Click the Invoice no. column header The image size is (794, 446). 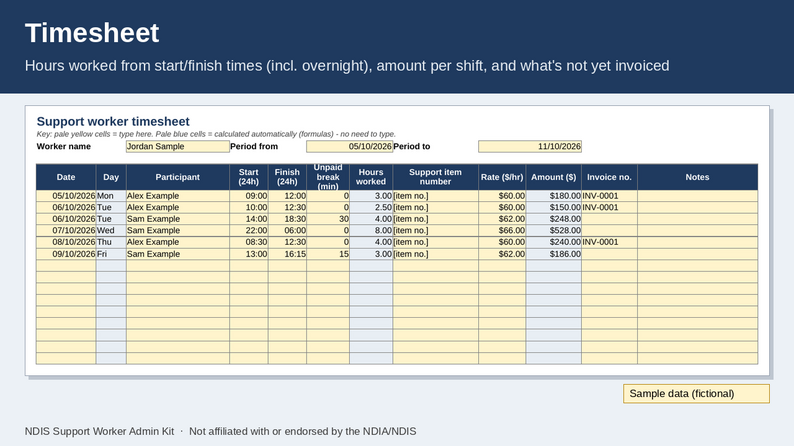[609, 177]
